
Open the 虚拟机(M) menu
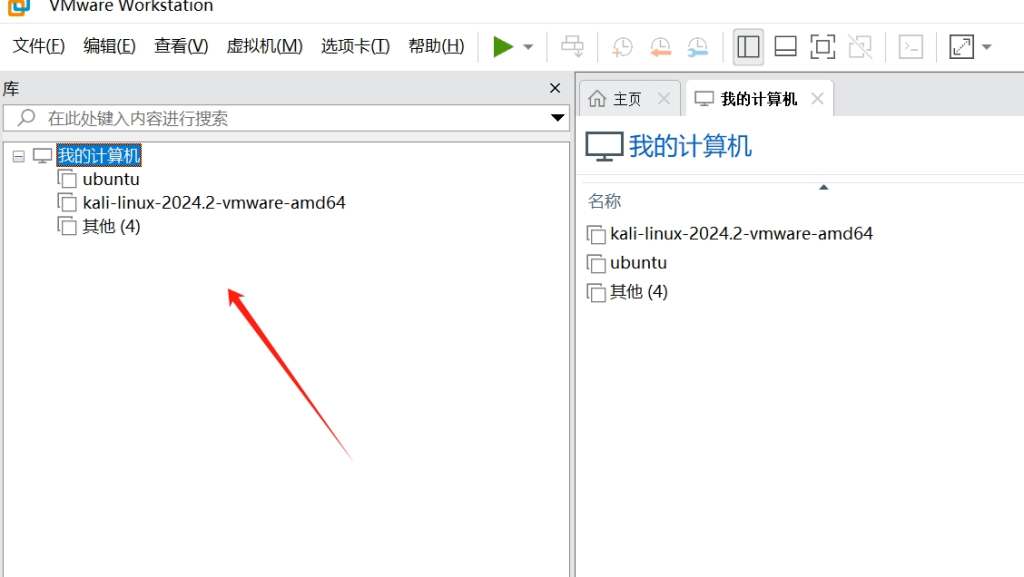coord(264,46)
